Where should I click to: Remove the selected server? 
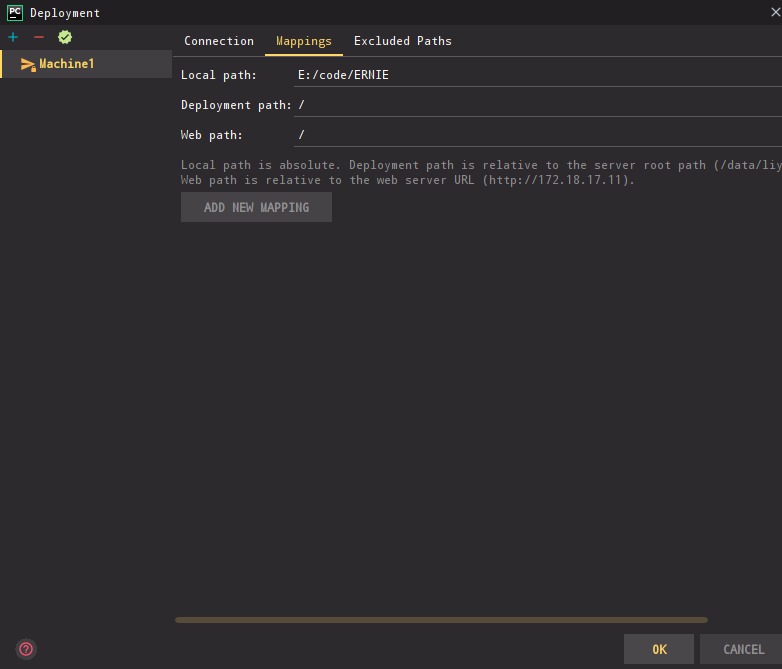[39, 37]
